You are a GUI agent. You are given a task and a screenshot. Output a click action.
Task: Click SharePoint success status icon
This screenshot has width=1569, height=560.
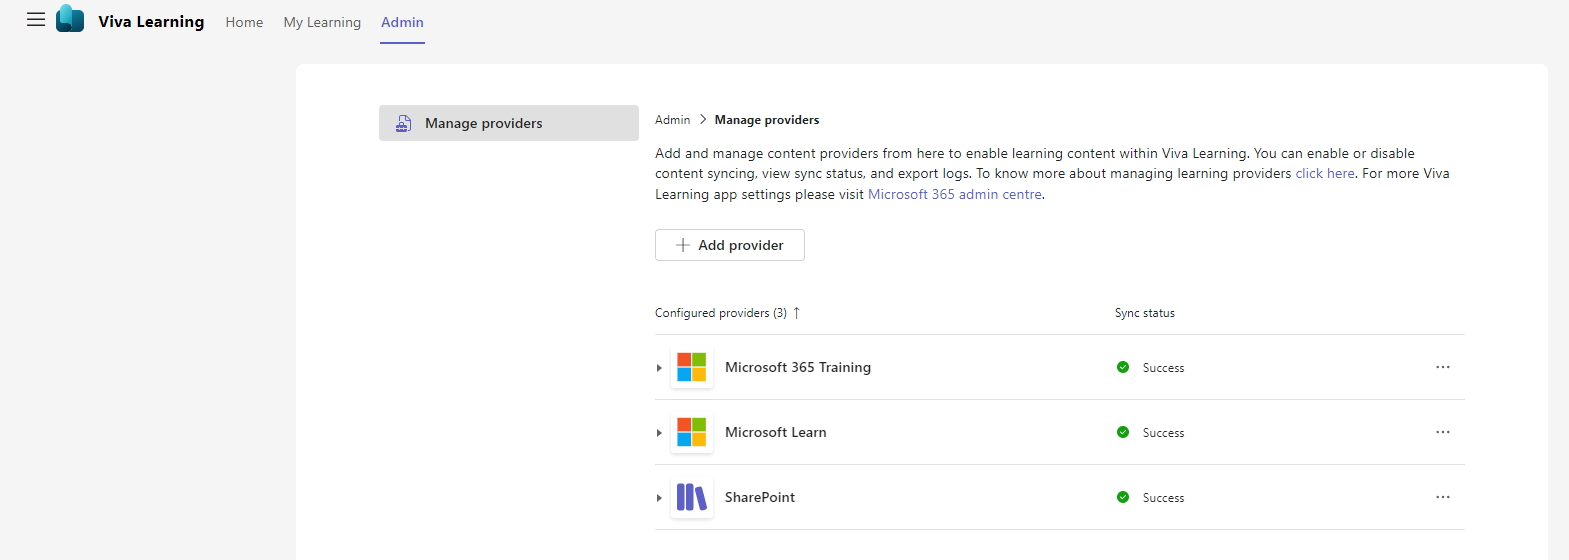tap(1123, 497)
